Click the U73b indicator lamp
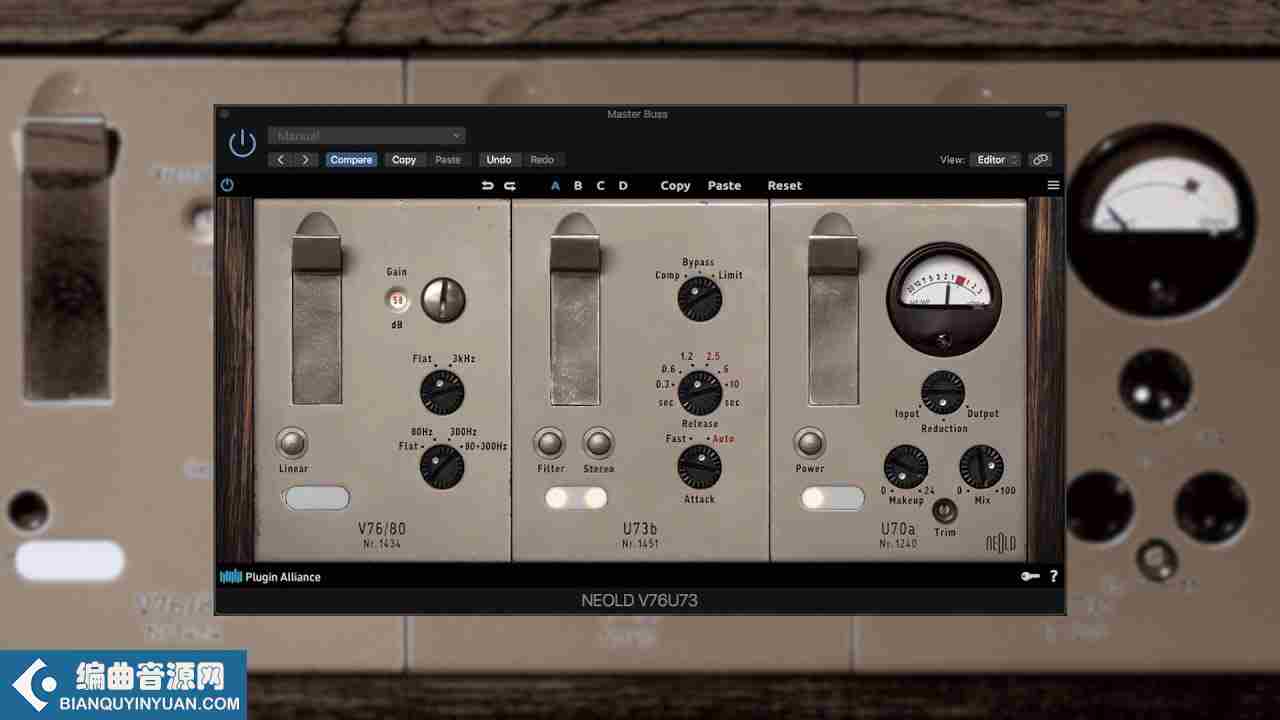The image size is (1280, 720). click(x=577, y=498)
